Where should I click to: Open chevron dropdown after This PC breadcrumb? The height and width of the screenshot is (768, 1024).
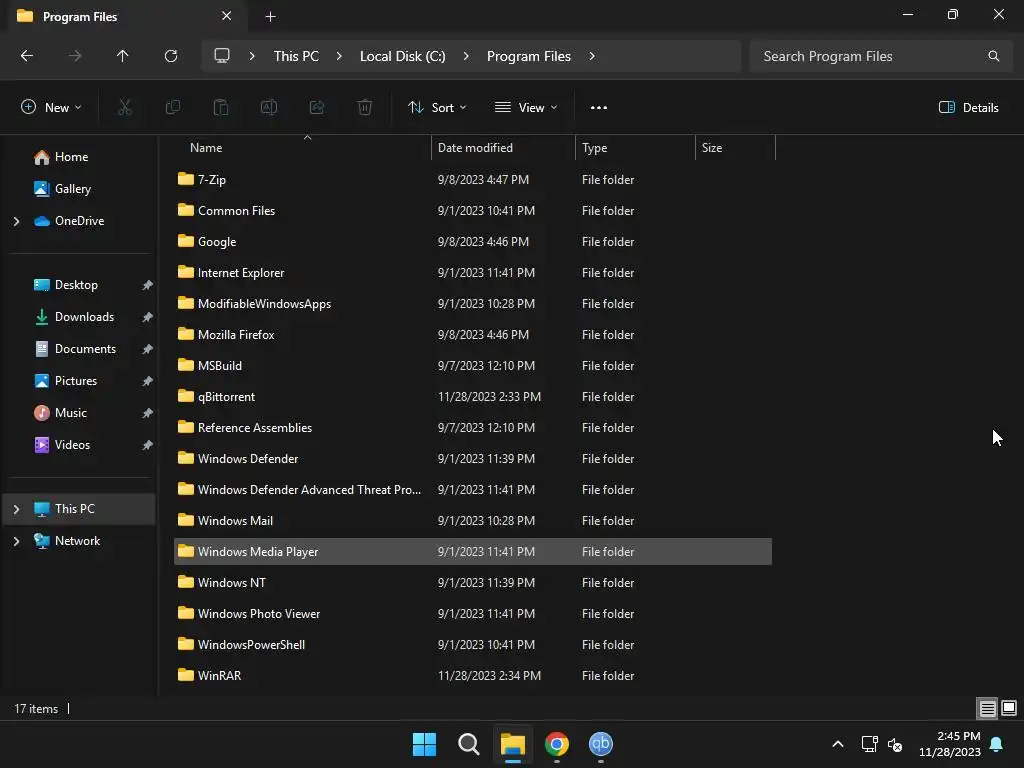339,56
